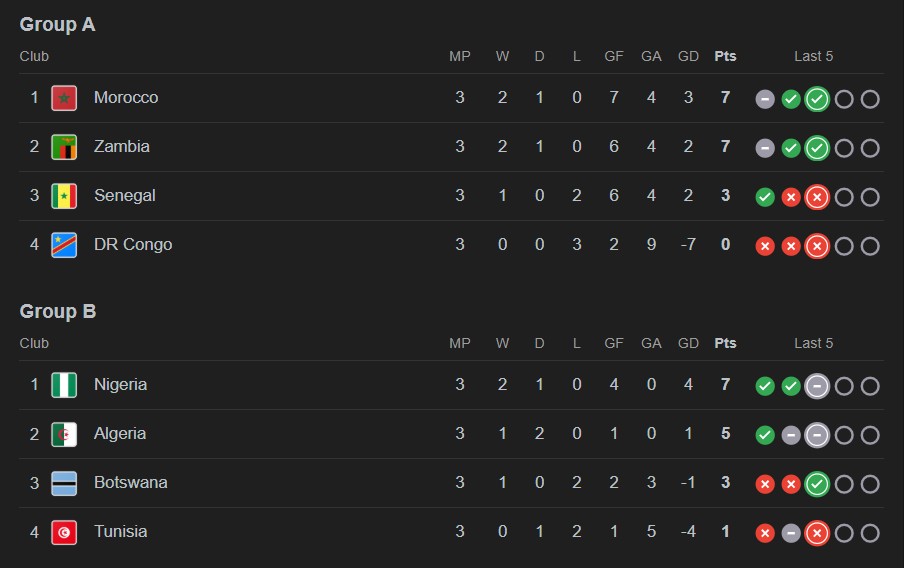Image resolution: width=904 pixels, height=568 pixels.
Task: Click the Morocco flag icon
Action: coord(64,98)
